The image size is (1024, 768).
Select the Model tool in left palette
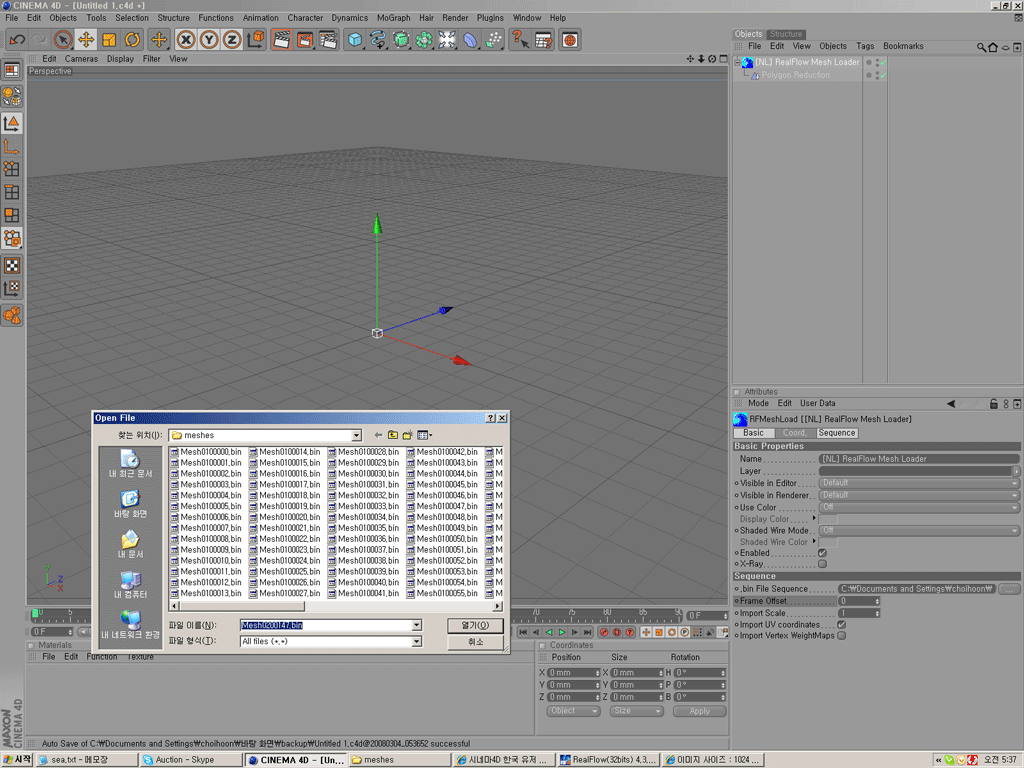(x=12, y=123)
